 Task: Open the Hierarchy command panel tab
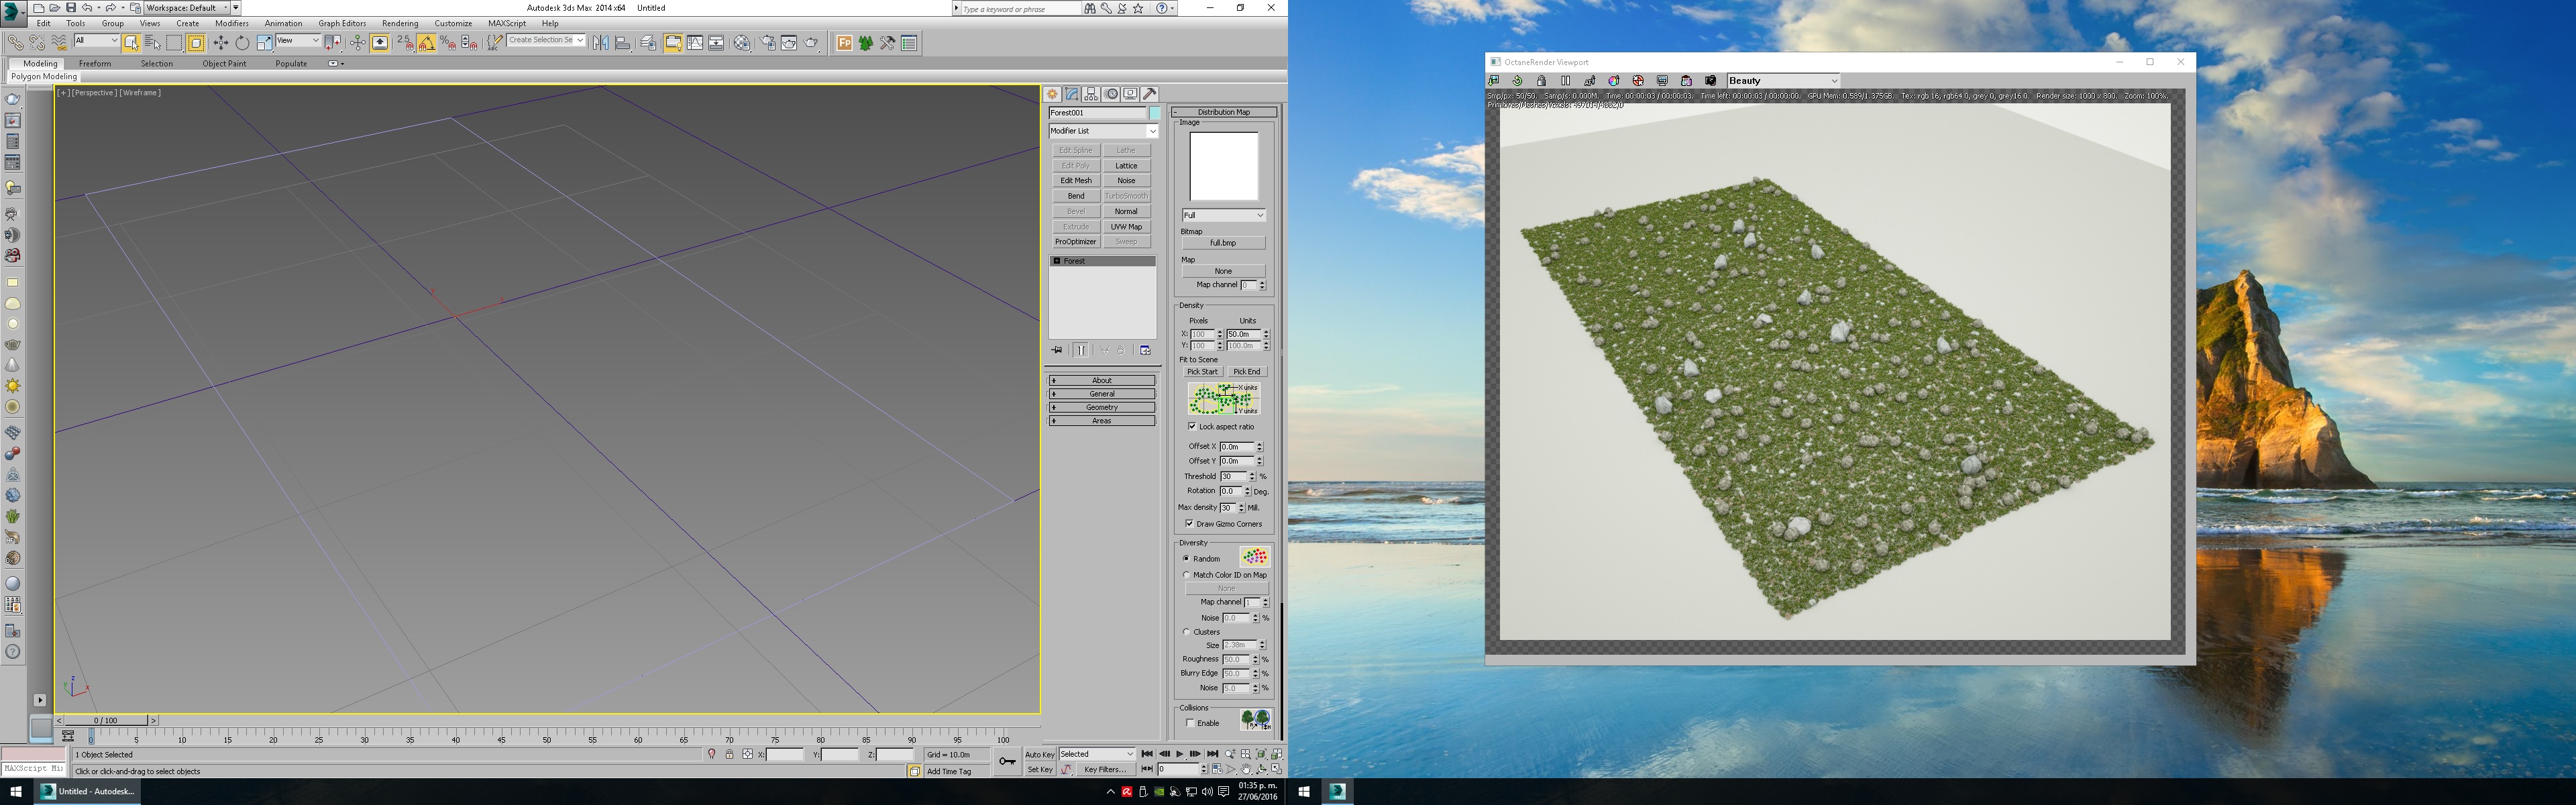point(1091,94)
